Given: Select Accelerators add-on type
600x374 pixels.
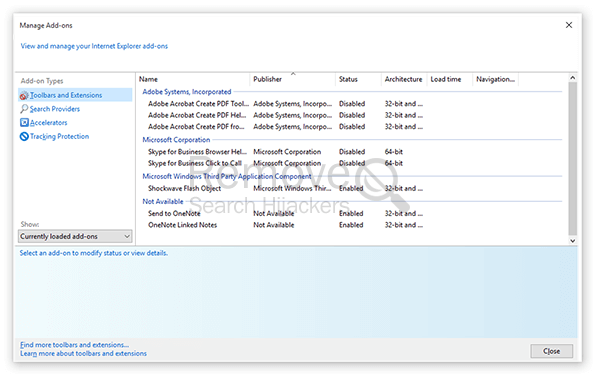Looking at the screenshot, I should (49, 122).
